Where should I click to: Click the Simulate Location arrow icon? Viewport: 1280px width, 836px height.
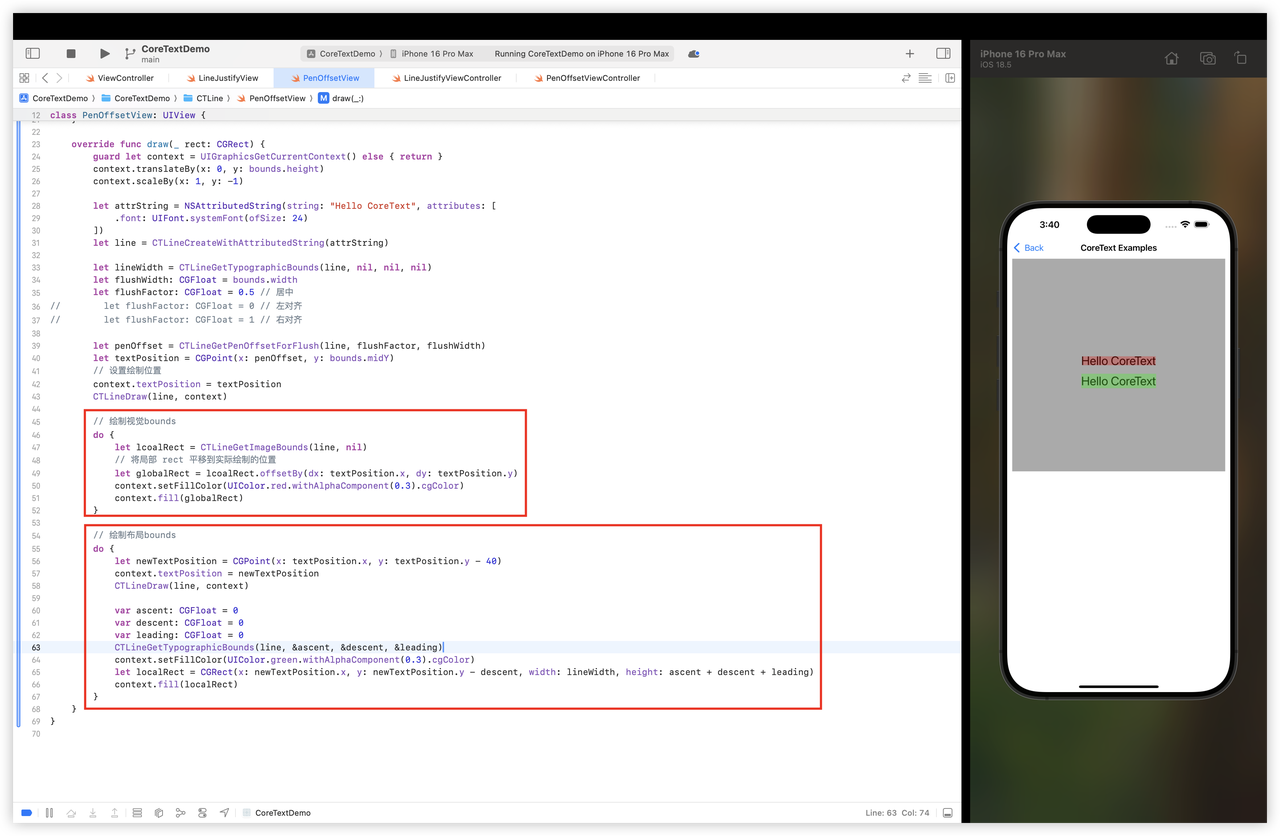pos(224,813)
